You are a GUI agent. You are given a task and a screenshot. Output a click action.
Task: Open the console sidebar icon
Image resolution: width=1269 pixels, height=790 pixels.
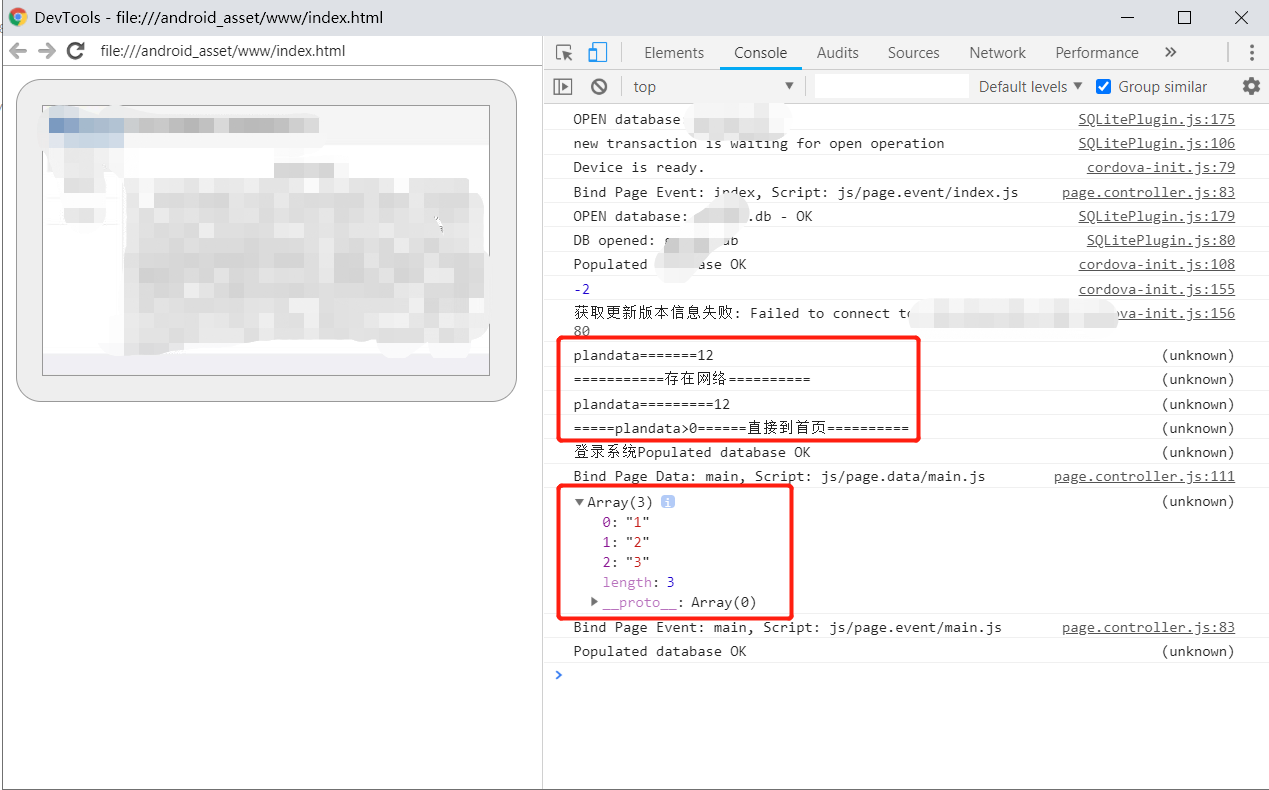pos(563,86)
